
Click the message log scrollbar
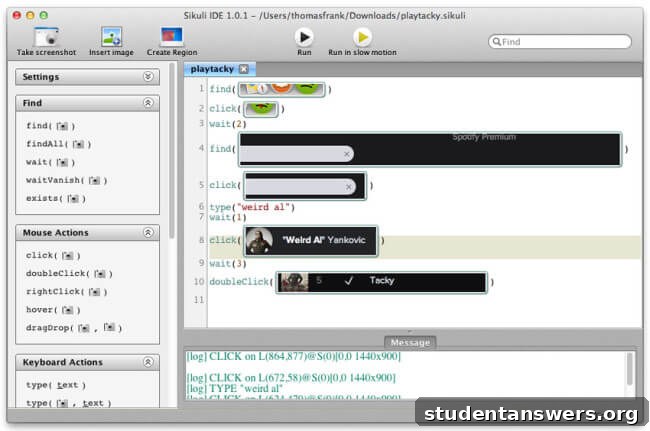[x=630, y=368]
